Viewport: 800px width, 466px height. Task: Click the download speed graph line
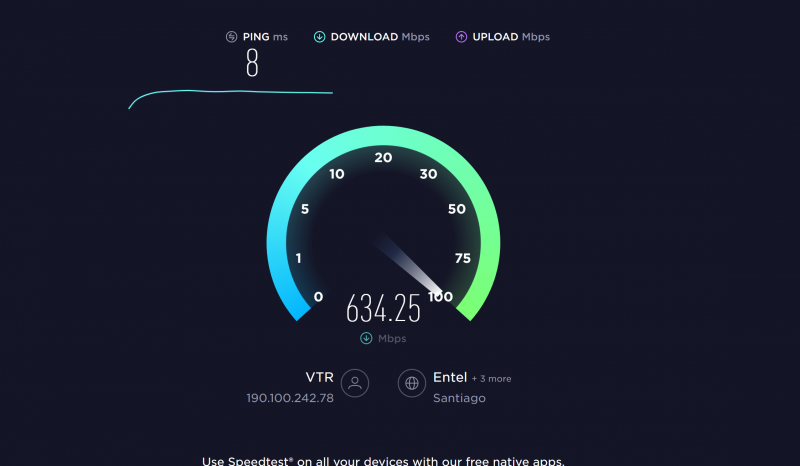click(230, 99)
